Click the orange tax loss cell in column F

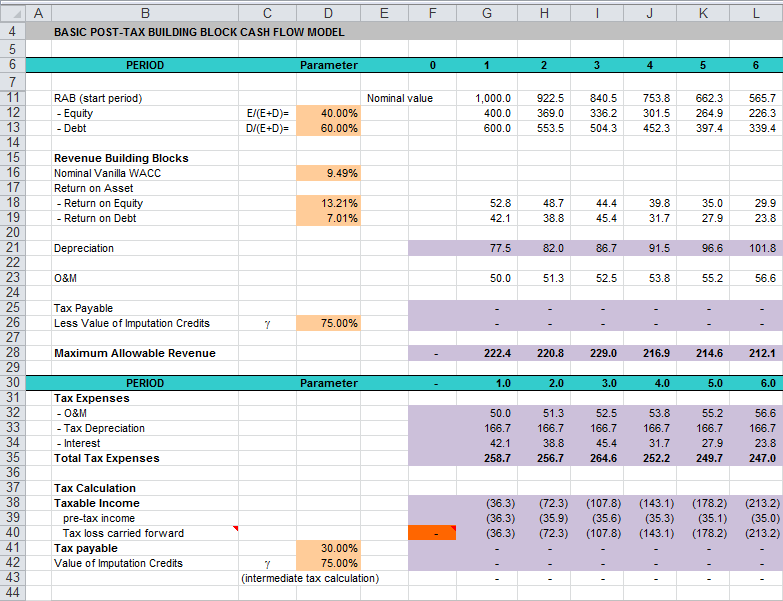click(432, 533)
